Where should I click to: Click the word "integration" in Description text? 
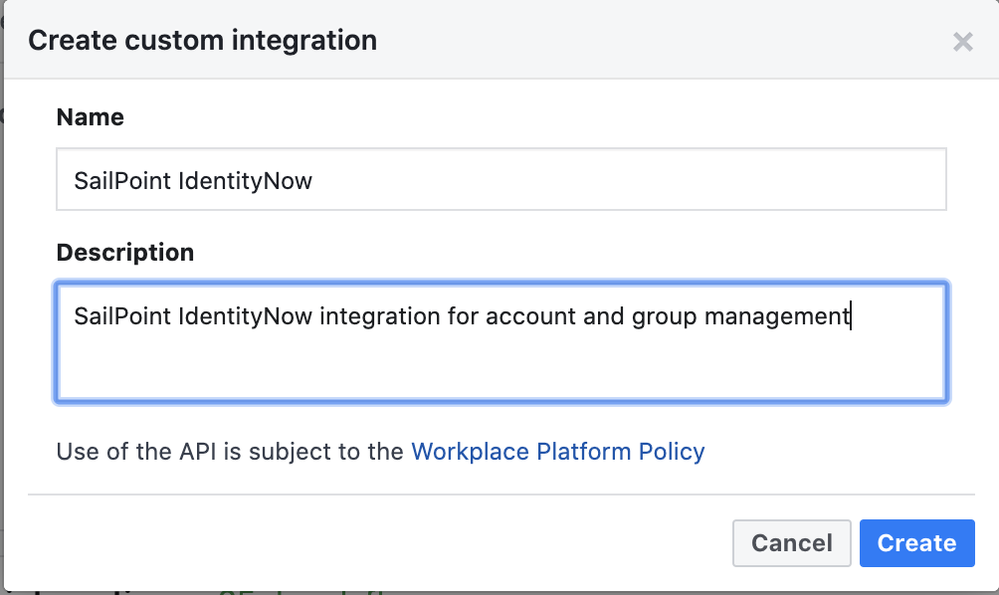[378, 317]
